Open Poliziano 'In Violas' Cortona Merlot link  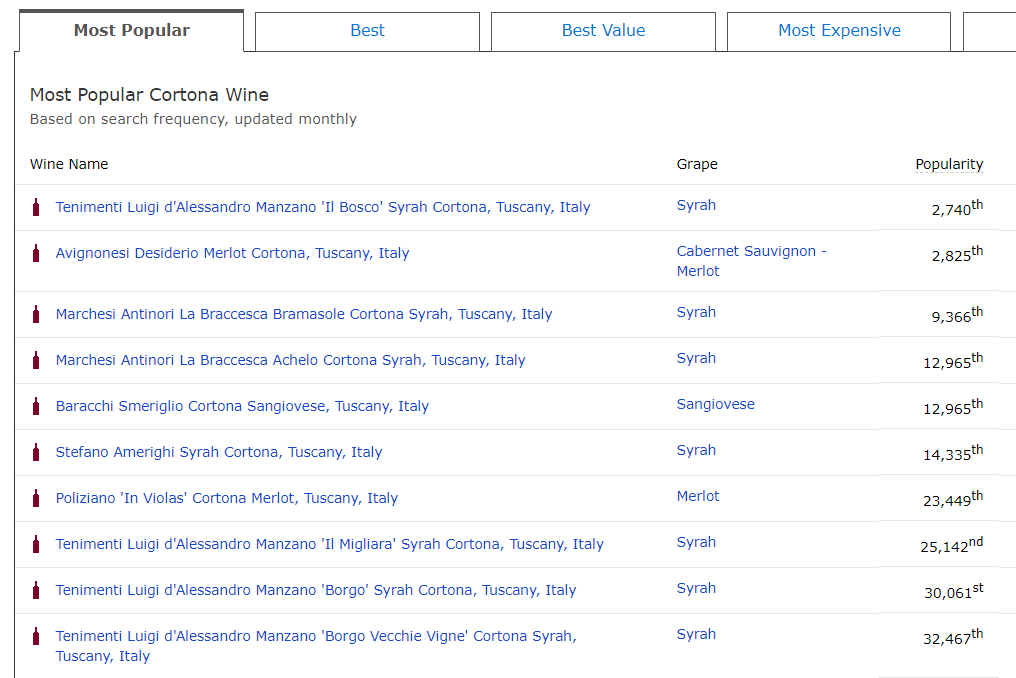227,498
